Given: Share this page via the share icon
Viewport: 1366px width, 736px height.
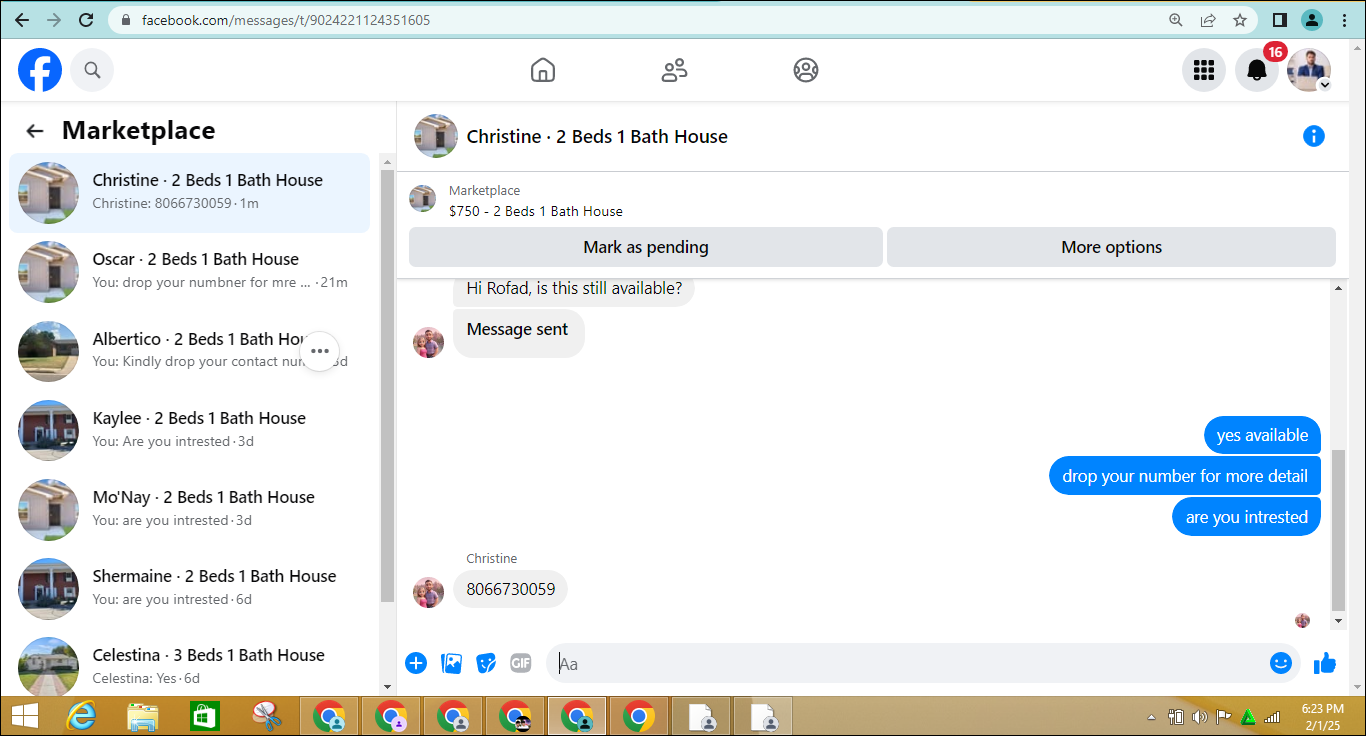Looking at the screenshot, I should 1208,20.
